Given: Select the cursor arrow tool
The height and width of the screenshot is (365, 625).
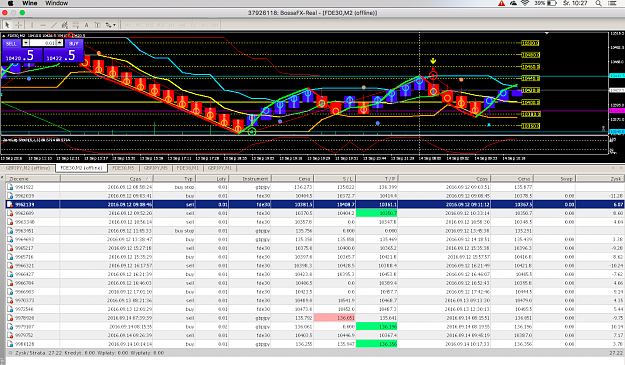Looking at the screenshot, I should [7, 25].
